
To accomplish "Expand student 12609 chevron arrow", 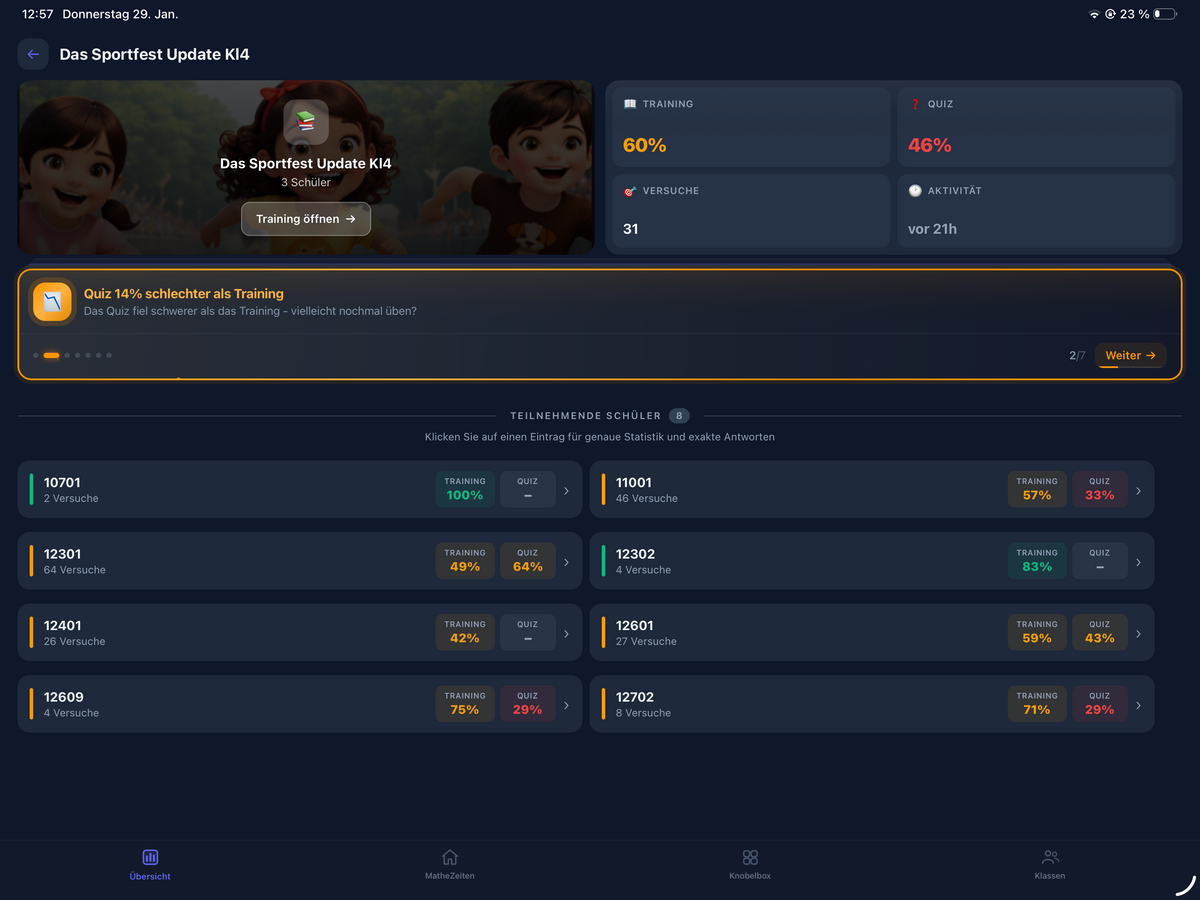I will tap(566, 705).
